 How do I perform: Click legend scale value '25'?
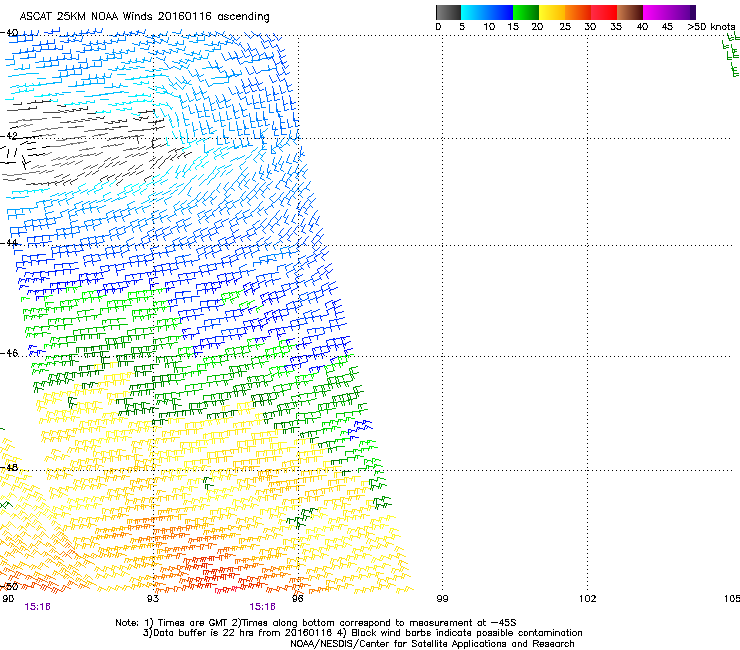coord(565,26)
